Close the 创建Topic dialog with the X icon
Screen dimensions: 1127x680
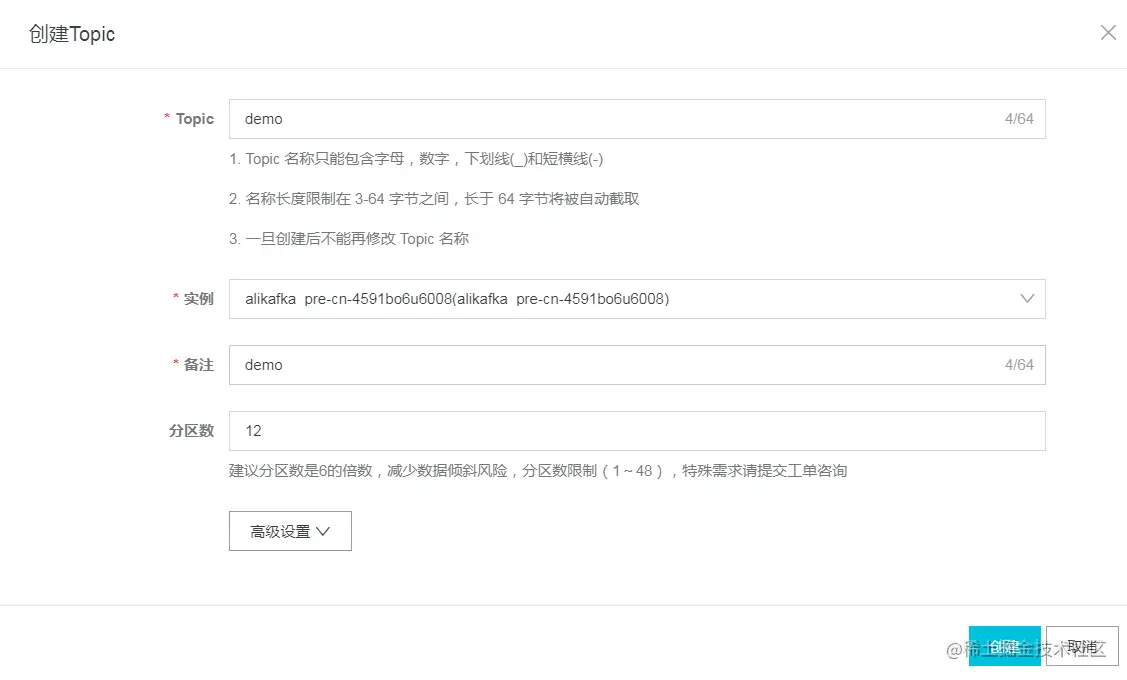(x=1108, y=32)
